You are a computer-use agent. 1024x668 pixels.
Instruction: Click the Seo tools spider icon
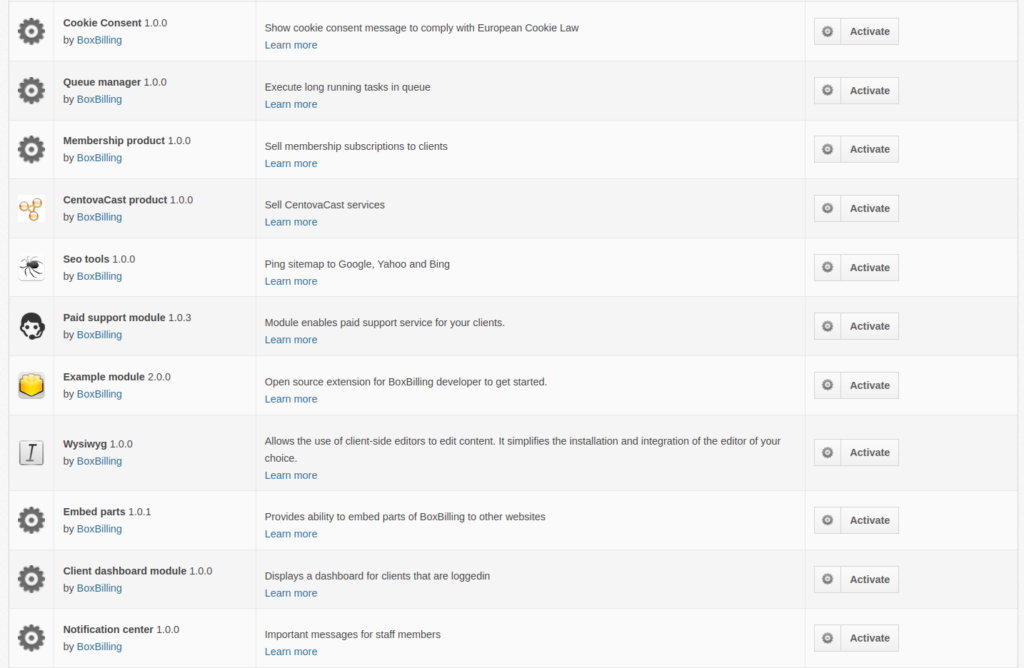[x=31, y=267]
